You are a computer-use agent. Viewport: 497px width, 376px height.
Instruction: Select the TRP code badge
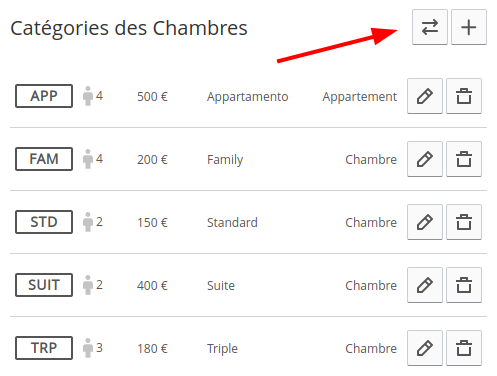44,348
